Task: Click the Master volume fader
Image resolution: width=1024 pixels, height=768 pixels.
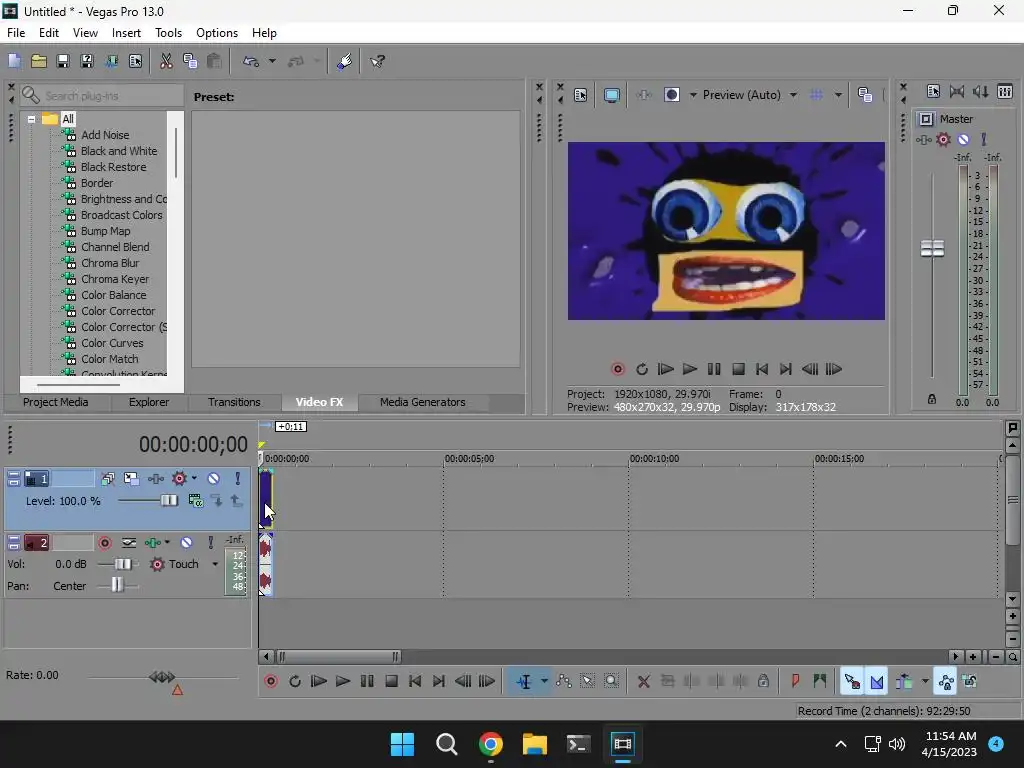Action: (x=932, y=249)
